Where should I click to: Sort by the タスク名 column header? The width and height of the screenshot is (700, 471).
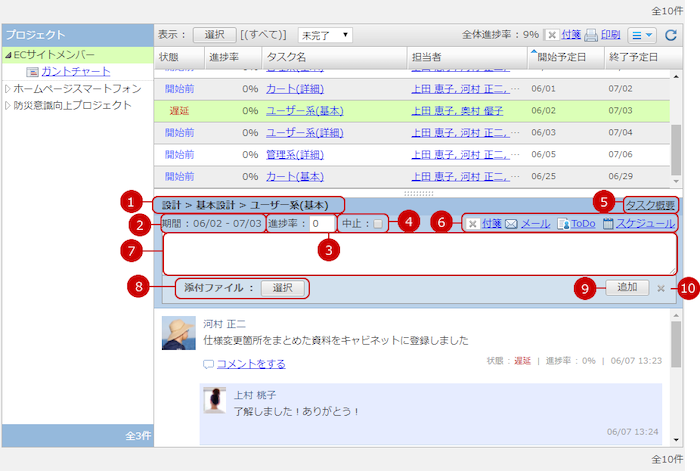pos(288,57)
